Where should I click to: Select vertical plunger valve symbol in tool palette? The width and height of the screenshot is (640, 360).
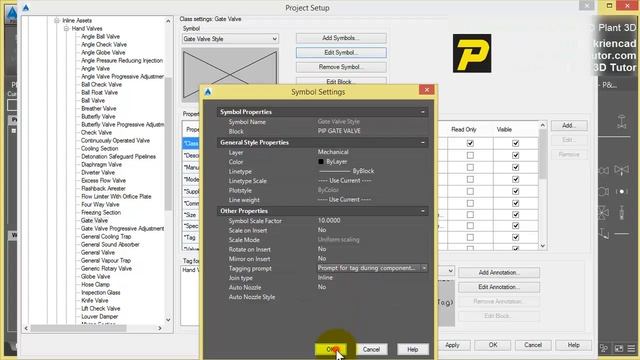point(621,213)
